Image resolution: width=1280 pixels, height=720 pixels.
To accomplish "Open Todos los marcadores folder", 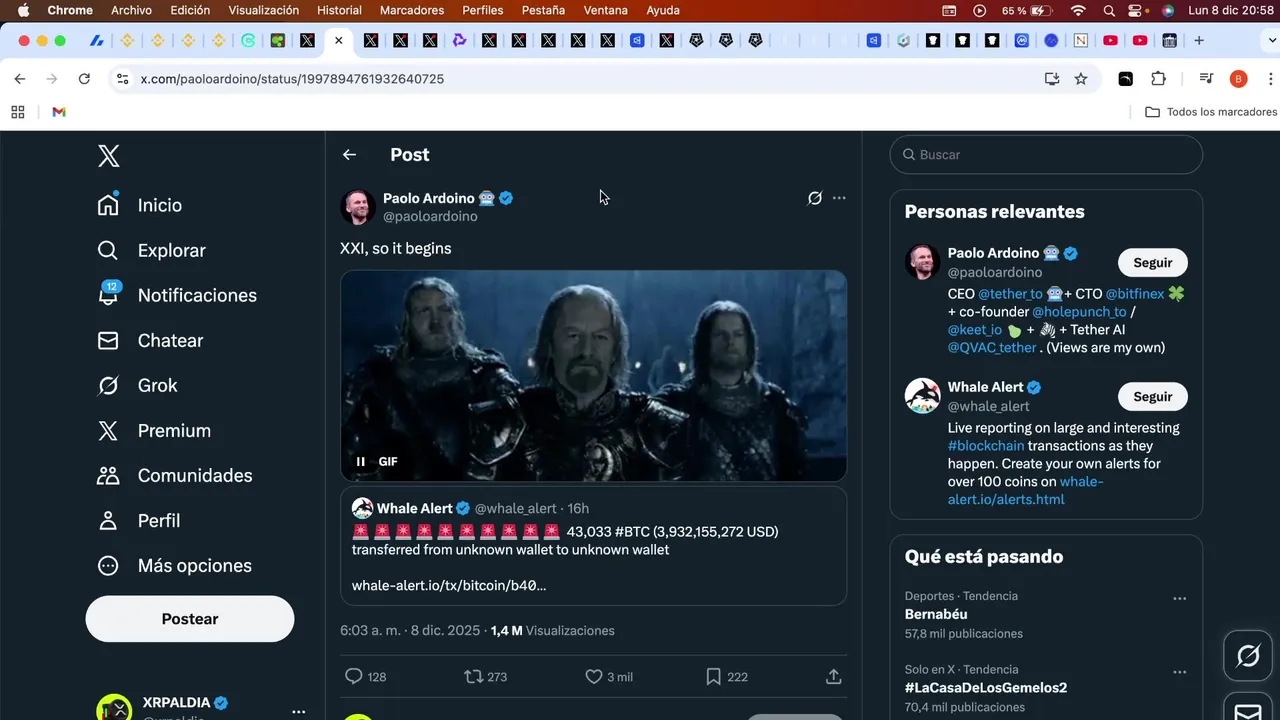I will coord(1211,112).
